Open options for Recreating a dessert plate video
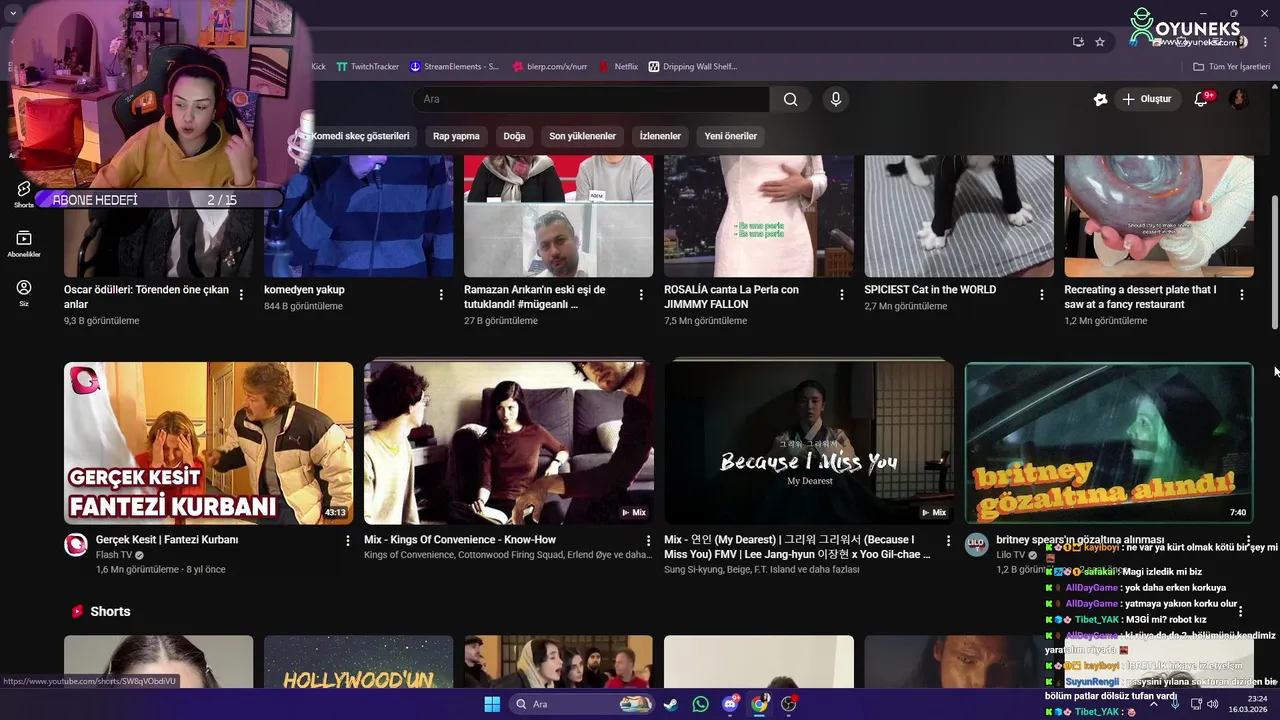This screenshot has height=720, width=1280. pyautogui.click(x=1241, y=295)
